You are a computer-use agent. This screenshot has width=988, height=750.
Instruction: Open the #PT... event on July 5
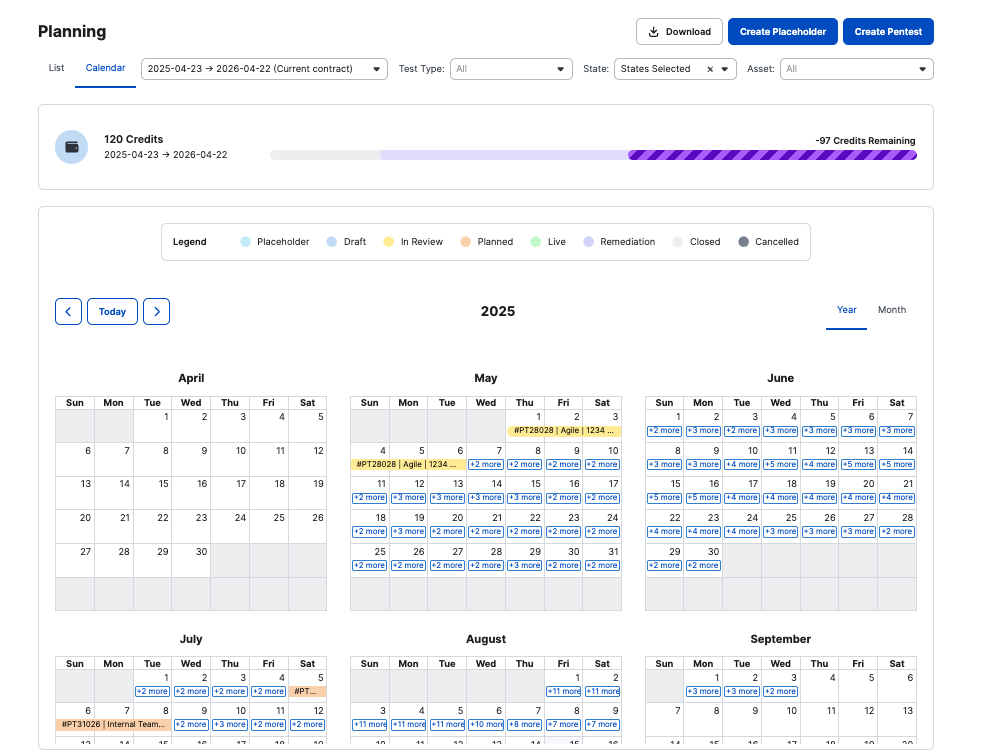tap(307, 691)
